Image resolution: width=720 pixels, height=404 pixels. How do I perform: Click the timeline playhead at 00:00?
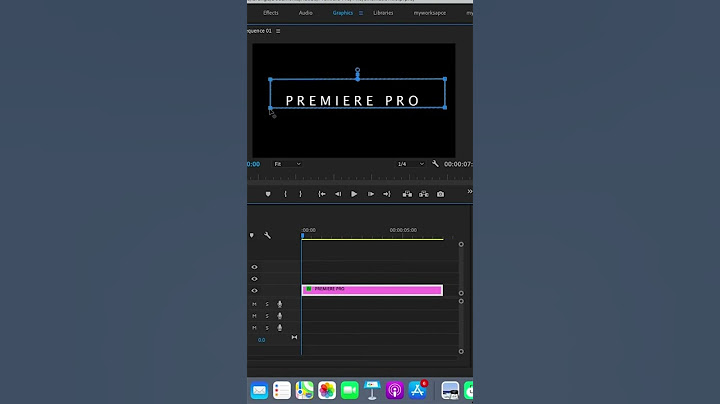[x=303, y=236]
